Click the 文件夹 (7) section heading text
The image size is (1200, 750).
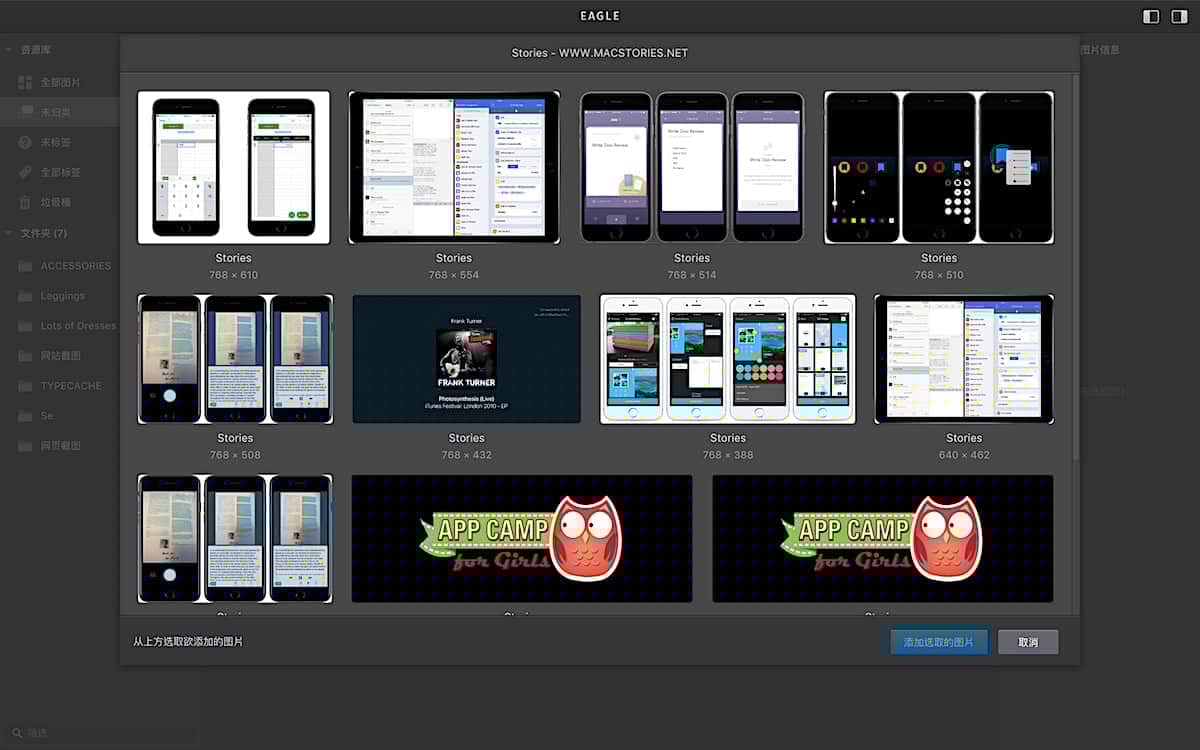tap(44, 233)
